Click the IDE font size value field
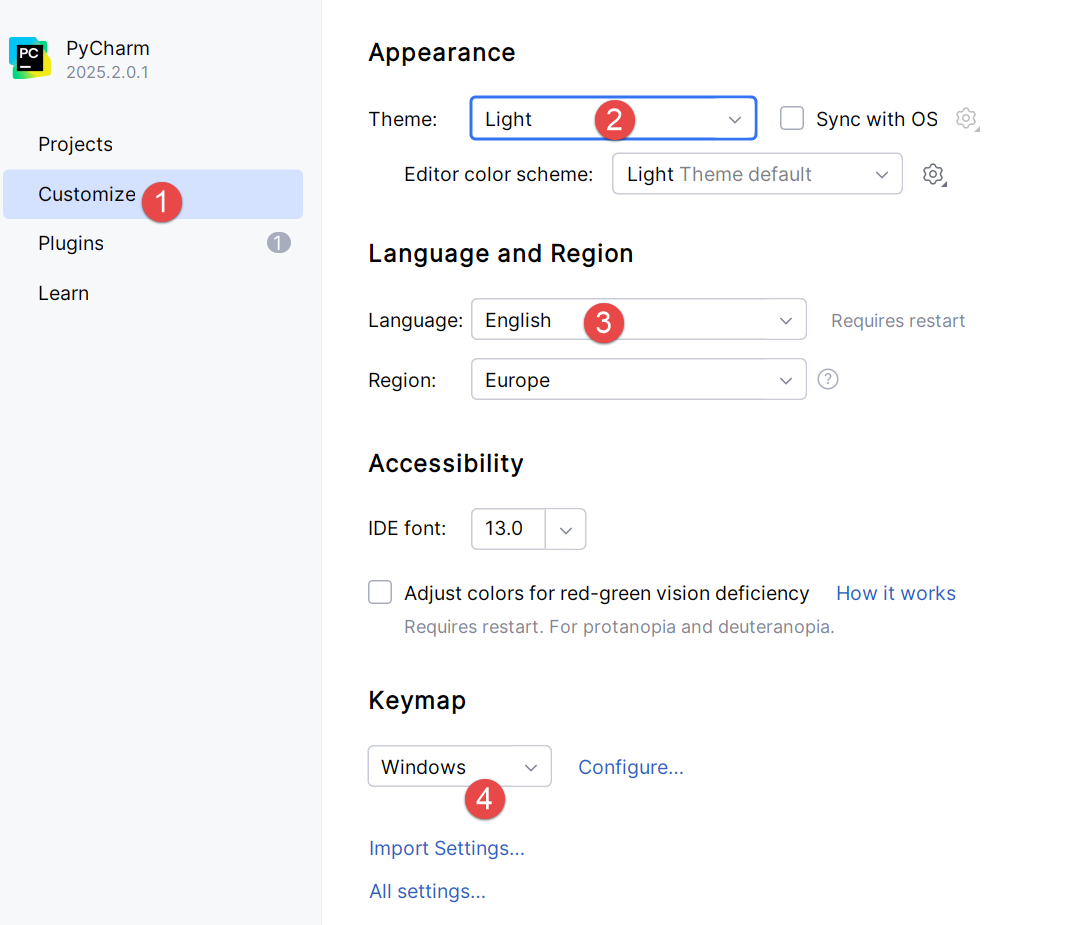This screenshot has height=925, width=1079. coord(506,529)
